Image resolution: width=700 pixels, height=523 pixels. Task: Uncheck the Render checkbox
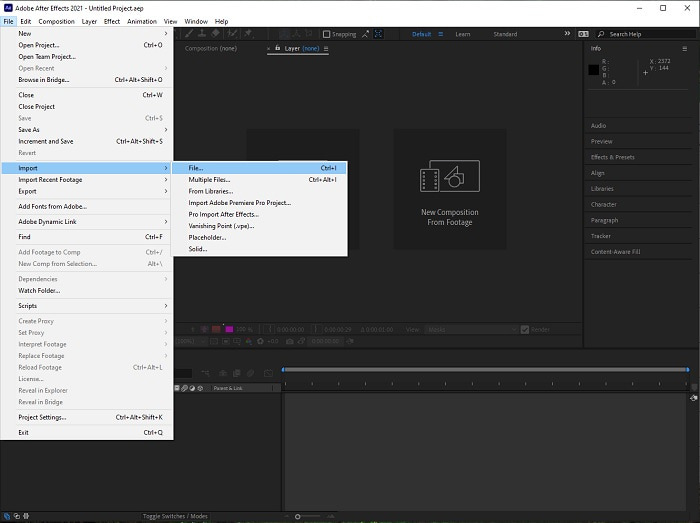click(x=524, y=329)
